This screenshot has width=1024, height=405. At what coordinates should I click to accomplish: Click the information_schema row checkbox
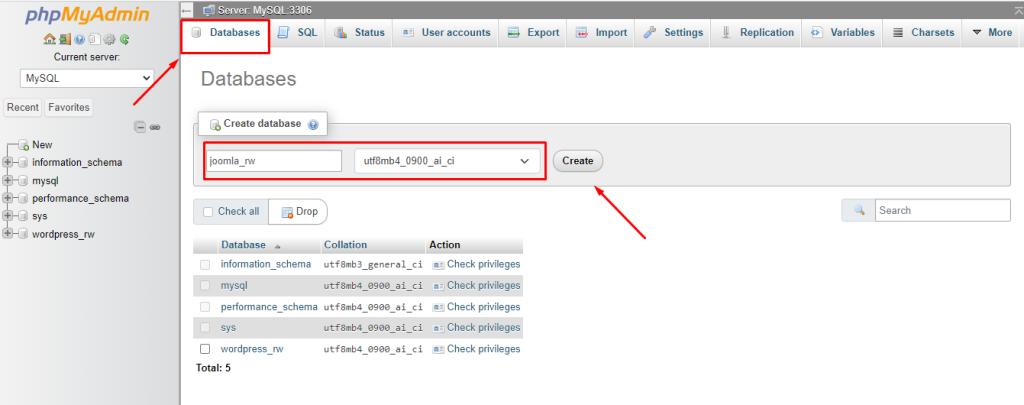(205, 265)
